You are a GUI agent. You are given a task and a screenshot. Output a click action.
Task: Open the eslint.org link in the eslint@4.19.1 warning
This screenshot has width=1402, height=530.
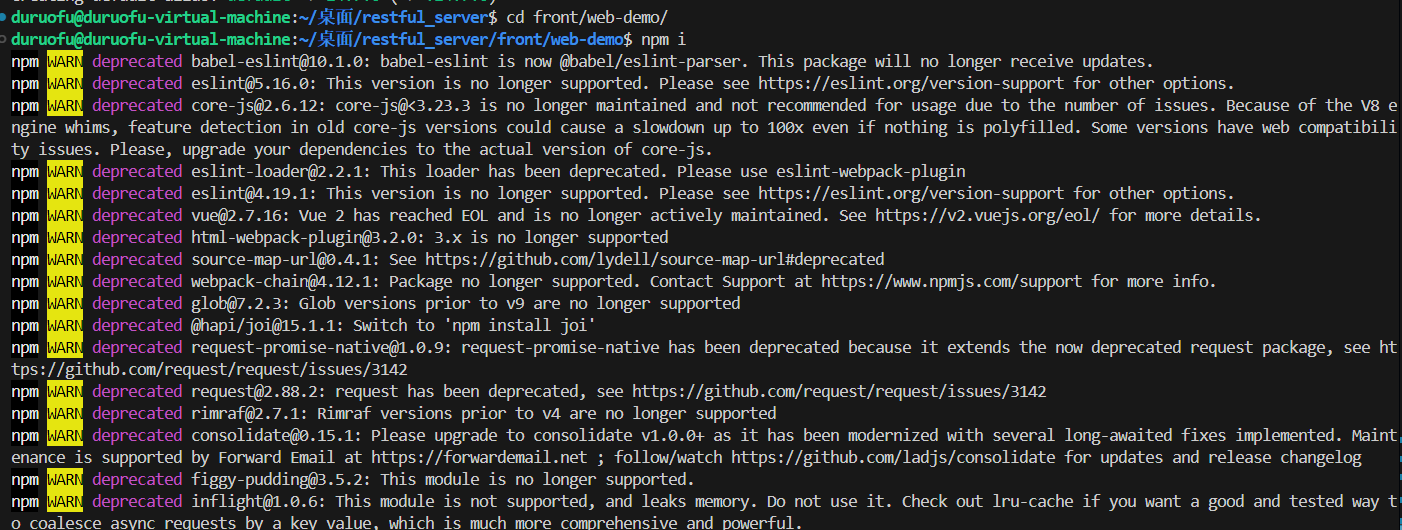tap(905, 194)
